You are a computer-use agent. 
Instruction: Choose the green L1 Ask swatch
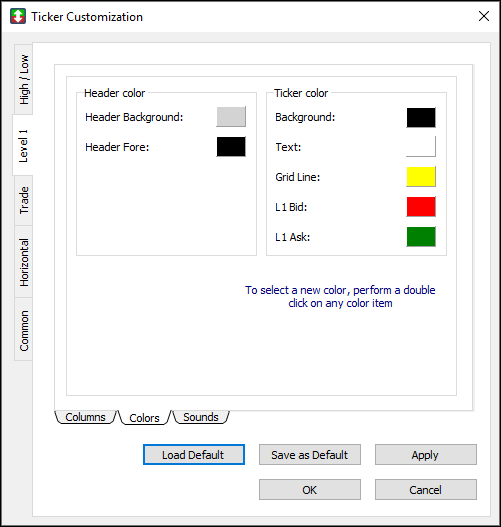[x=421, y=237]
